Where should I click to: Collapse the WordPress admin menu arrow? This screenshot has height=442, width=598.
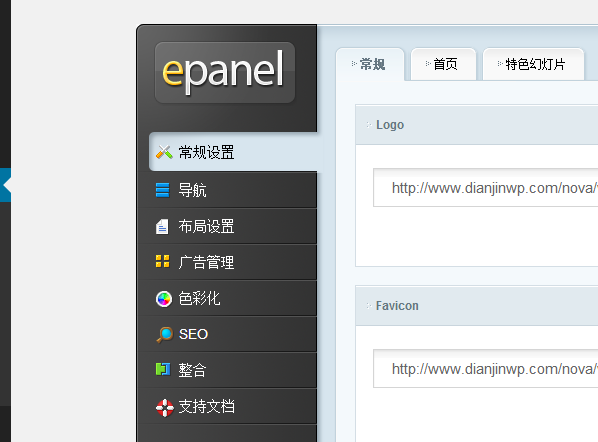coord(5,185)
